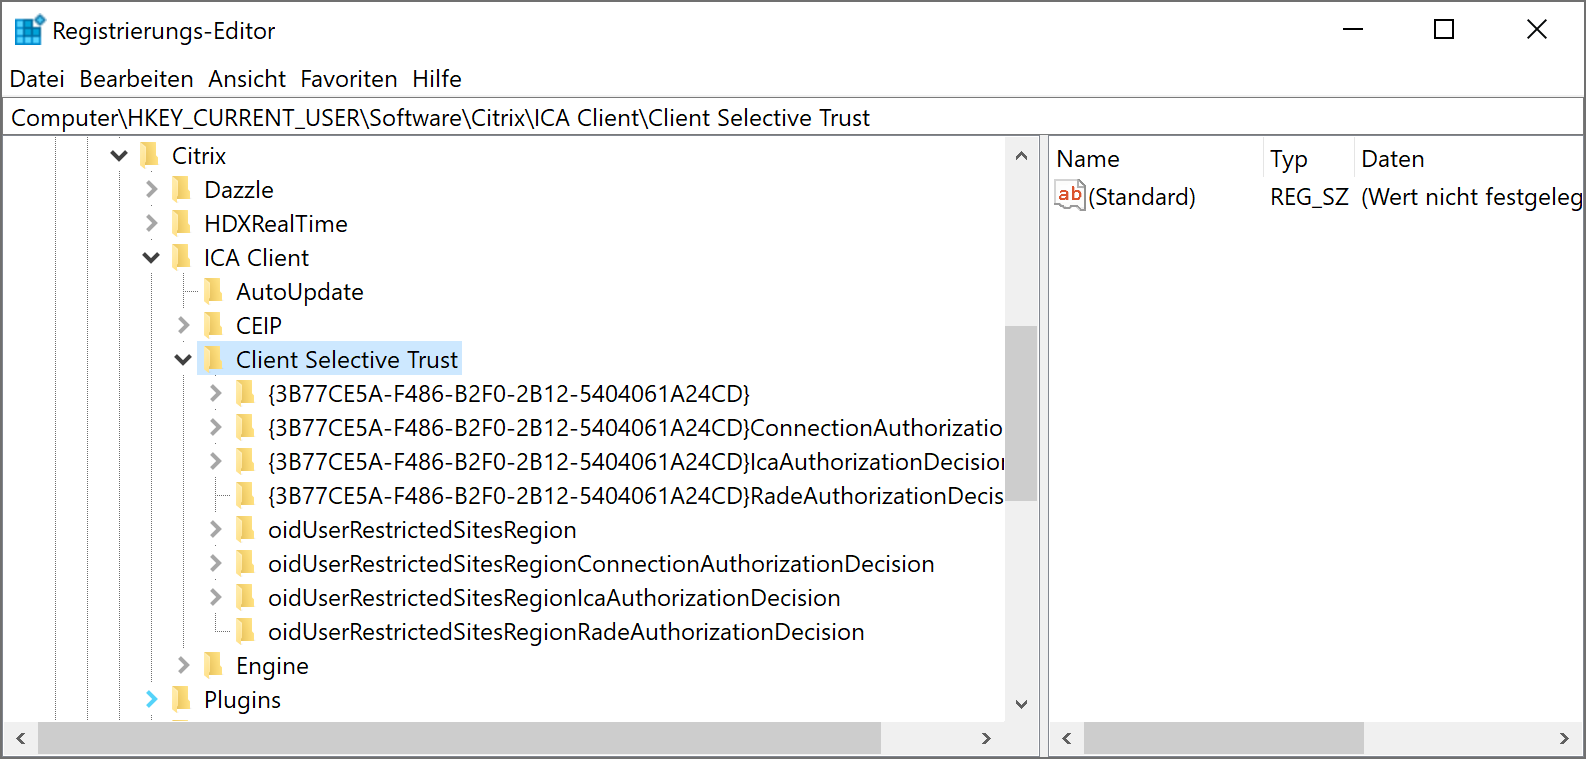Click the registry path address bar
Viewport: 1586px width, 759px height.
[793, 118]
